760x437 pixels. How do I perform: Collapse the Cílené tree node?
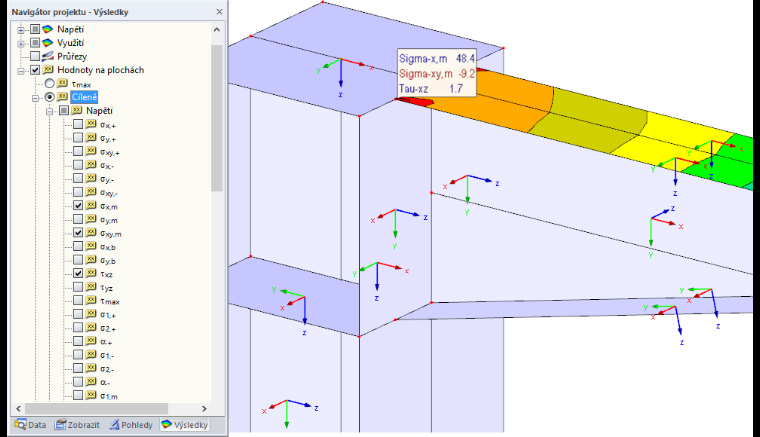35,98
